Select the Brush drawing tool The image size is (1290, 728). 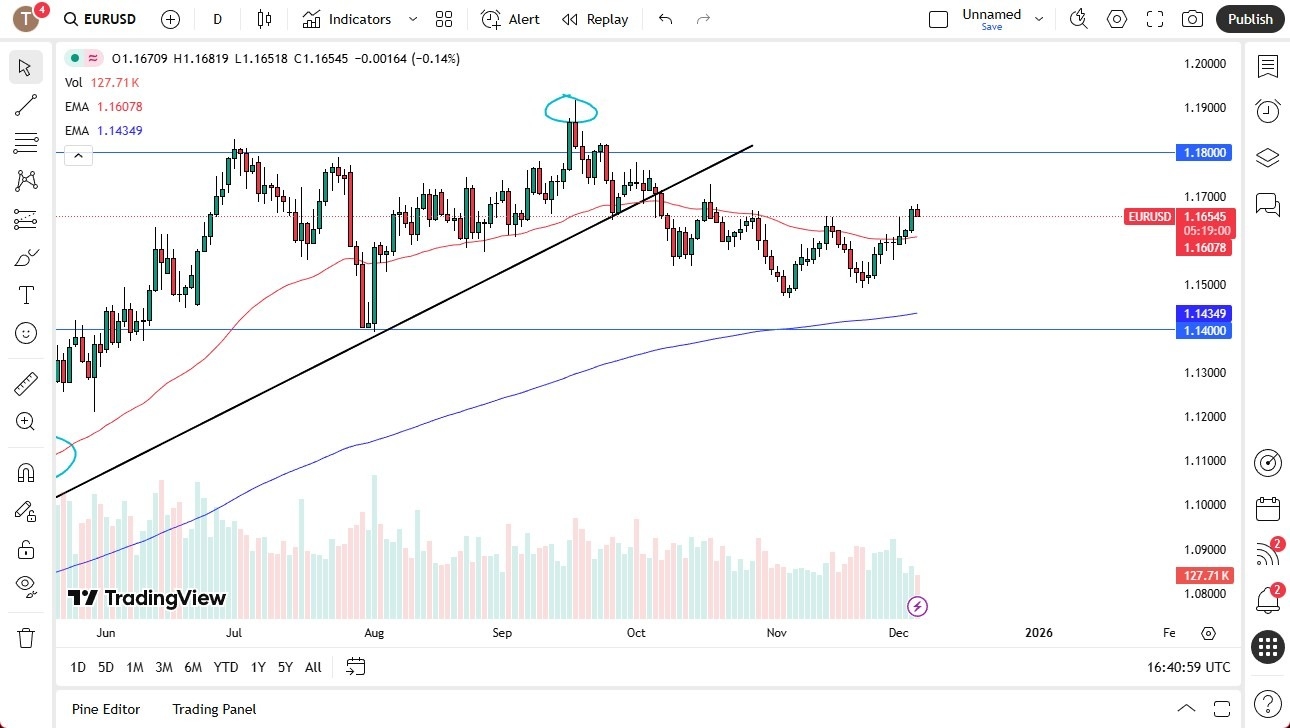(x=25, y=256)
